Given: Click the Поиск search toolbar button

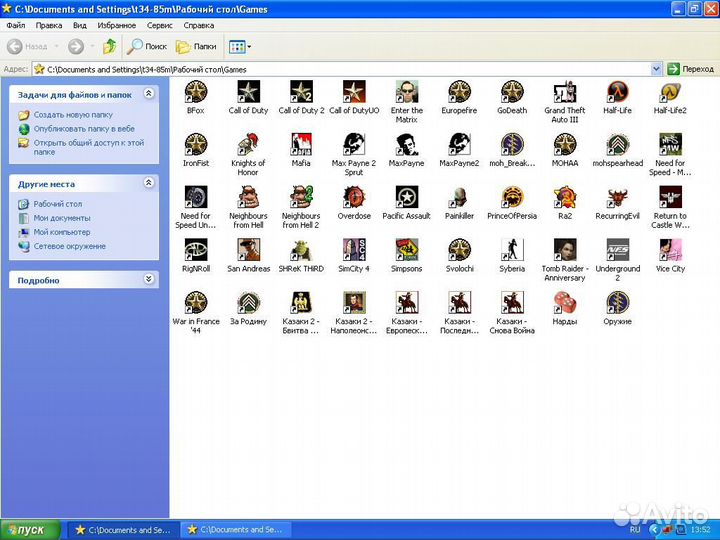Looking at the screenshot, I should [147, 46].
